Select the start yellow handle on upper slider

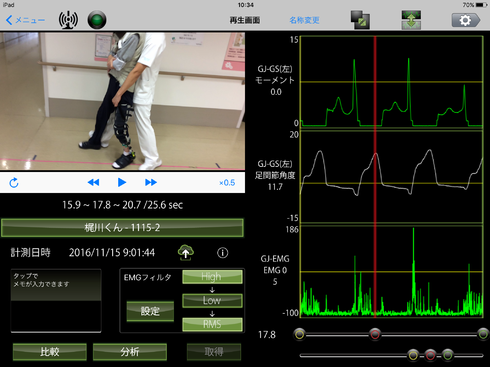coord(300,334)
